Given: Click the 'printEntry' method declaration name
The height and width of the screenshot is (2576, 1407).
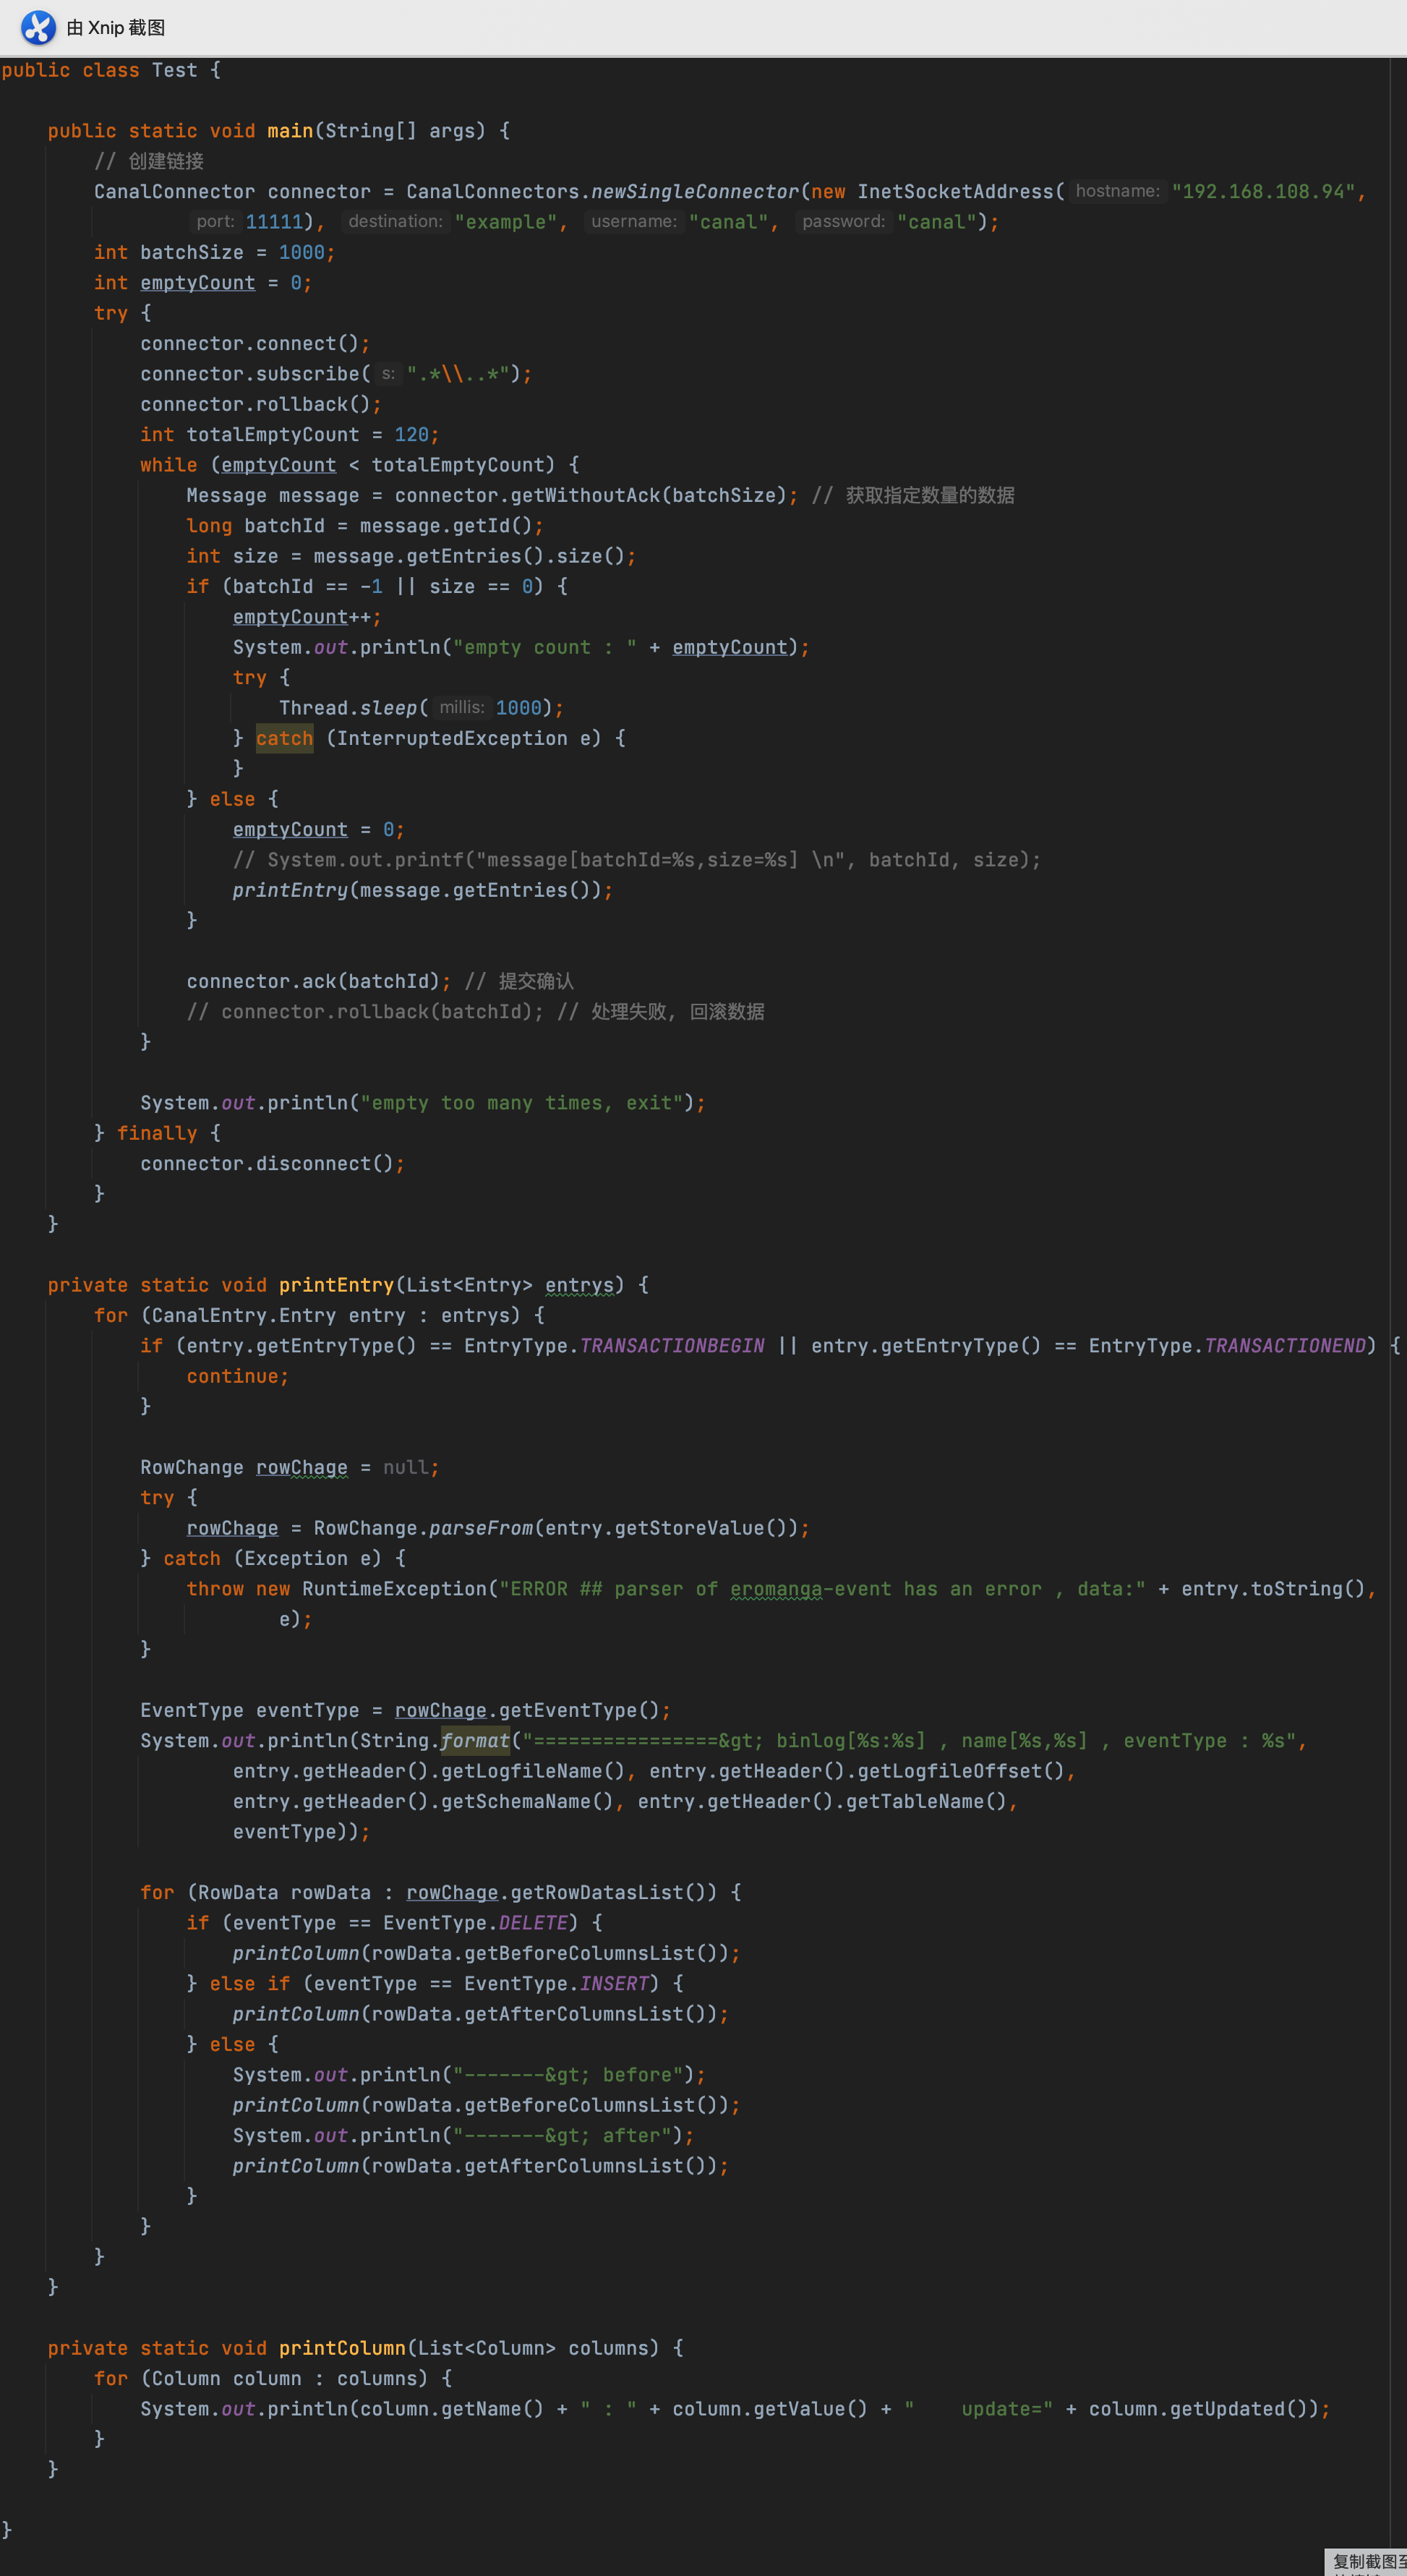Looking at the screenshot, I should (x=336, y=1285).
